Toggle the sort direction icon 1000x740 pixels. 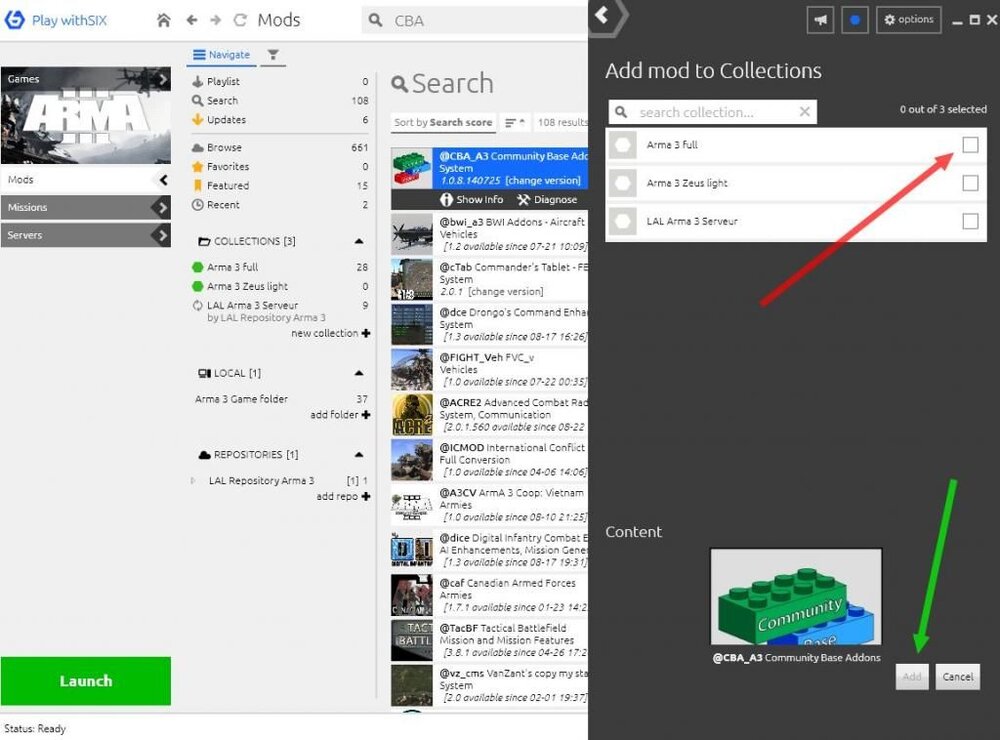tap(515, 122)
